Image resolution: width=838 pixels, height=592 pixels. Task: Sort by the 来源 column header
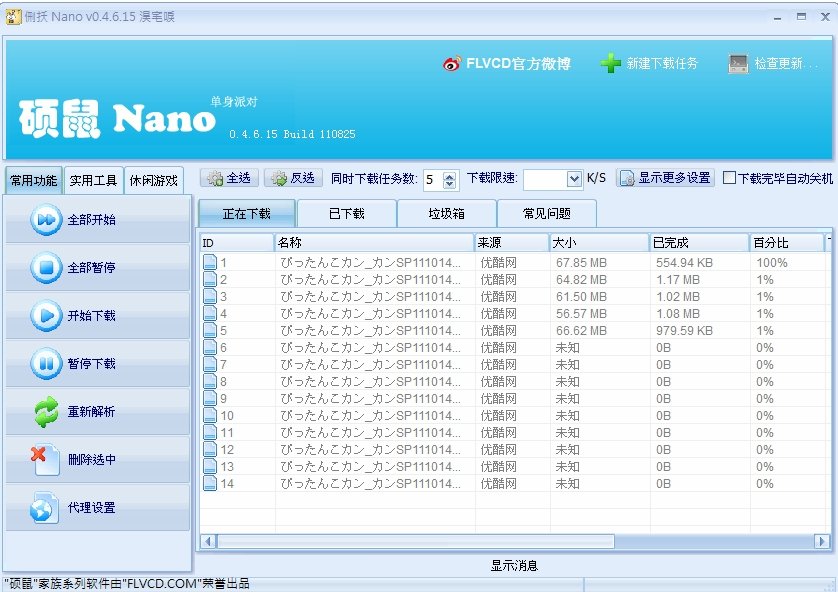(512, 243)
